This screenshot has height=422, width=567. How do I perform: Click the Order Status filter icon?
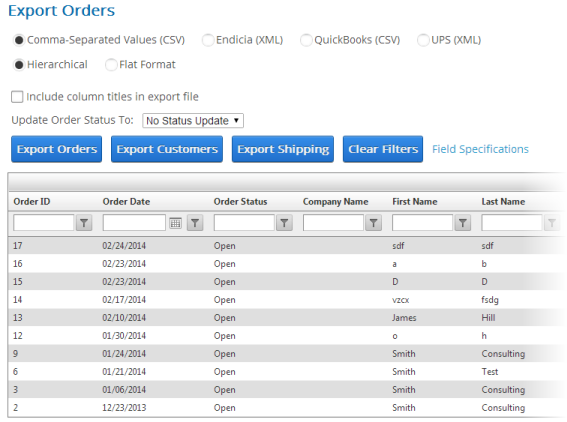[x=284, y=223]
